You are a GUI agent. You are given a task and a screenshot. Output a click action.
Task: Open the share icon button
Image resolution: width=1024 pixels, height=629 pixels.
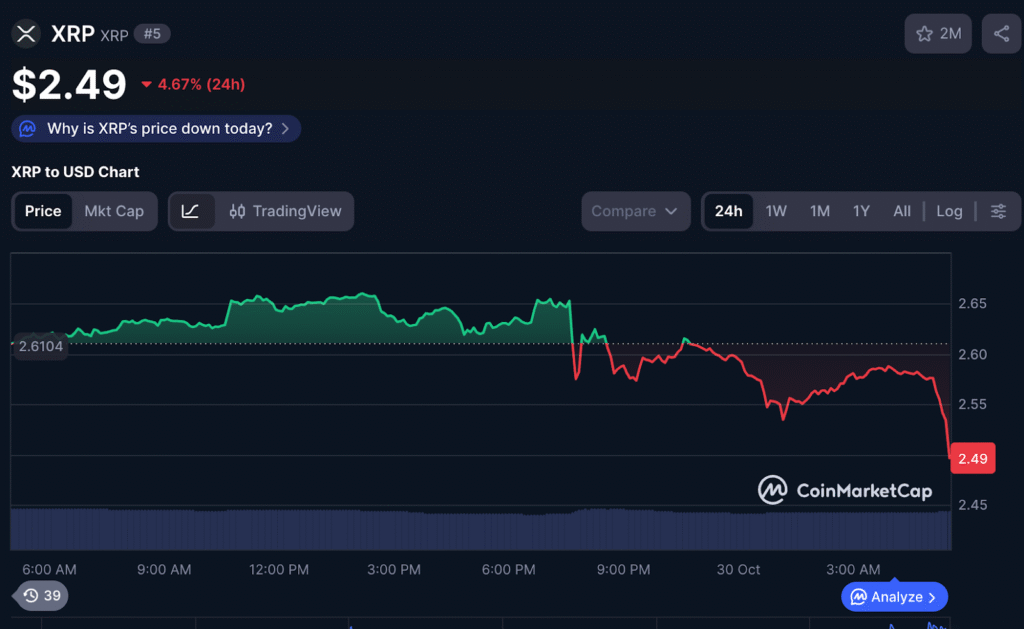point(1001,34)
